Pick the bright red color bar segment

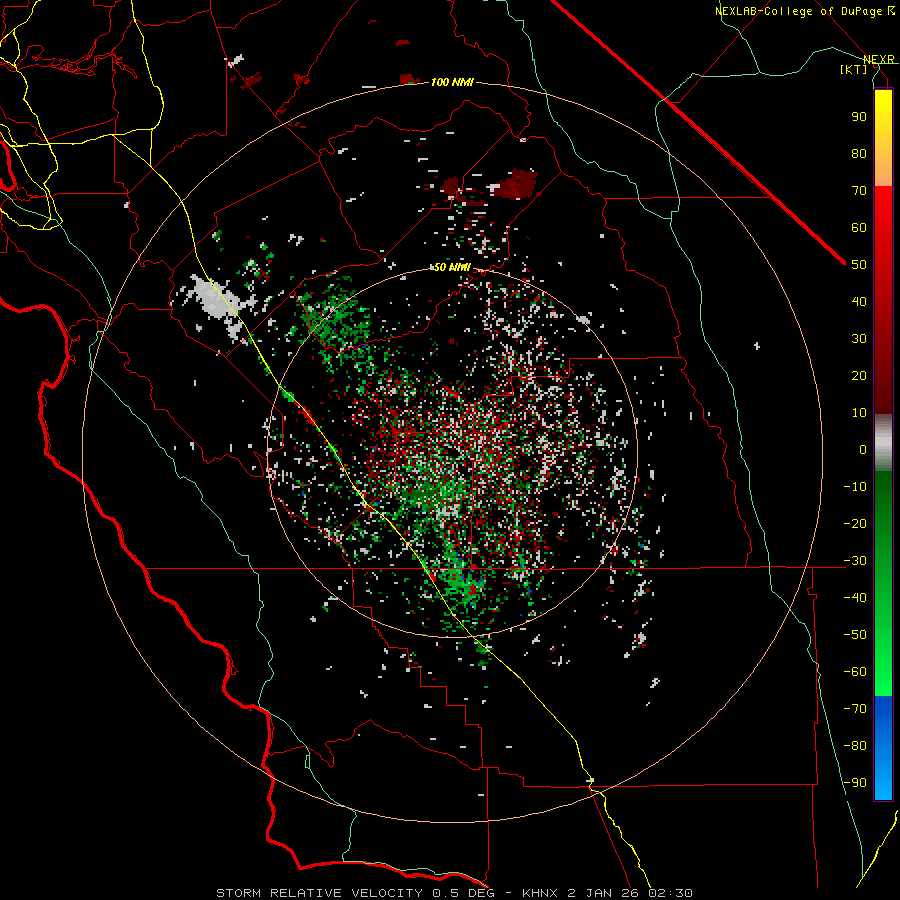pos(883,210)
